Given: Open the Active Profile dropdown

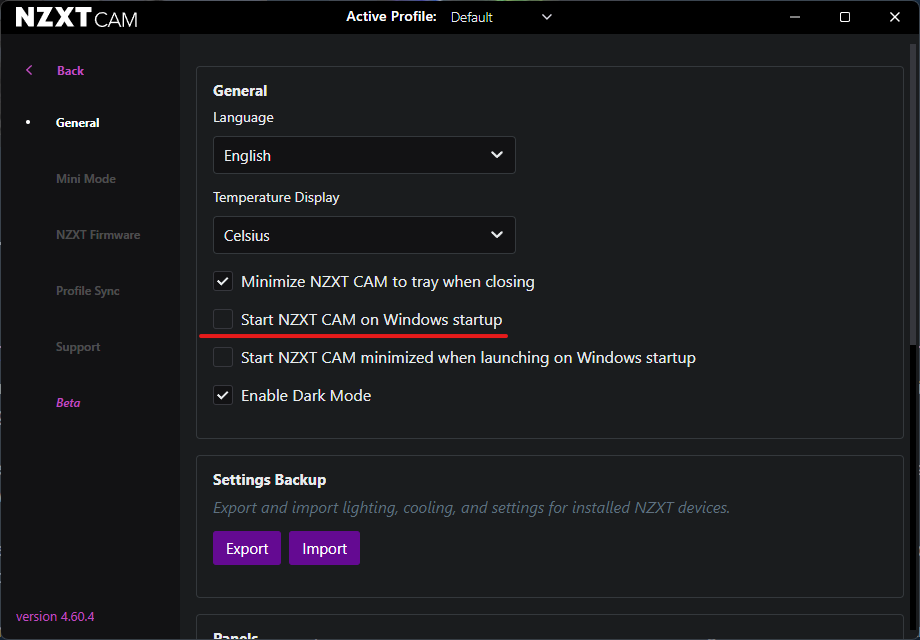Looking at the screenshot, I should pos(501,17).
